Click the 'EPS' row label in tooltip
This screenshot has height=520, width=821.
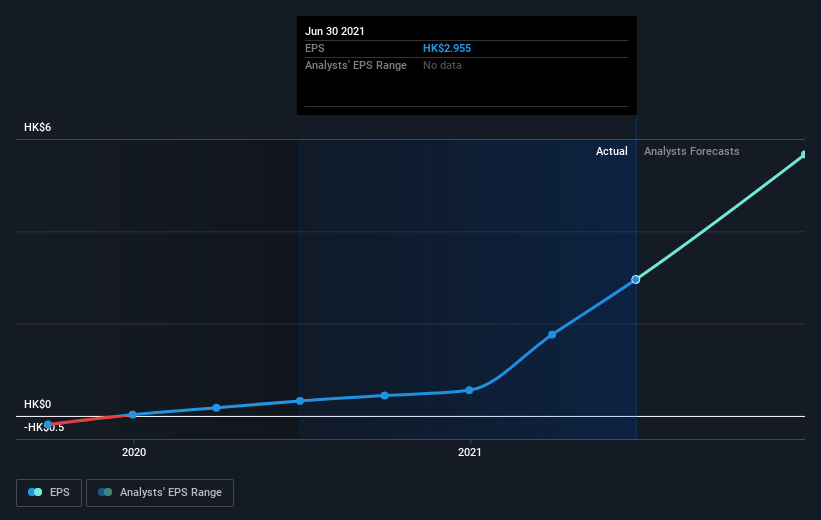click(315, 48)
